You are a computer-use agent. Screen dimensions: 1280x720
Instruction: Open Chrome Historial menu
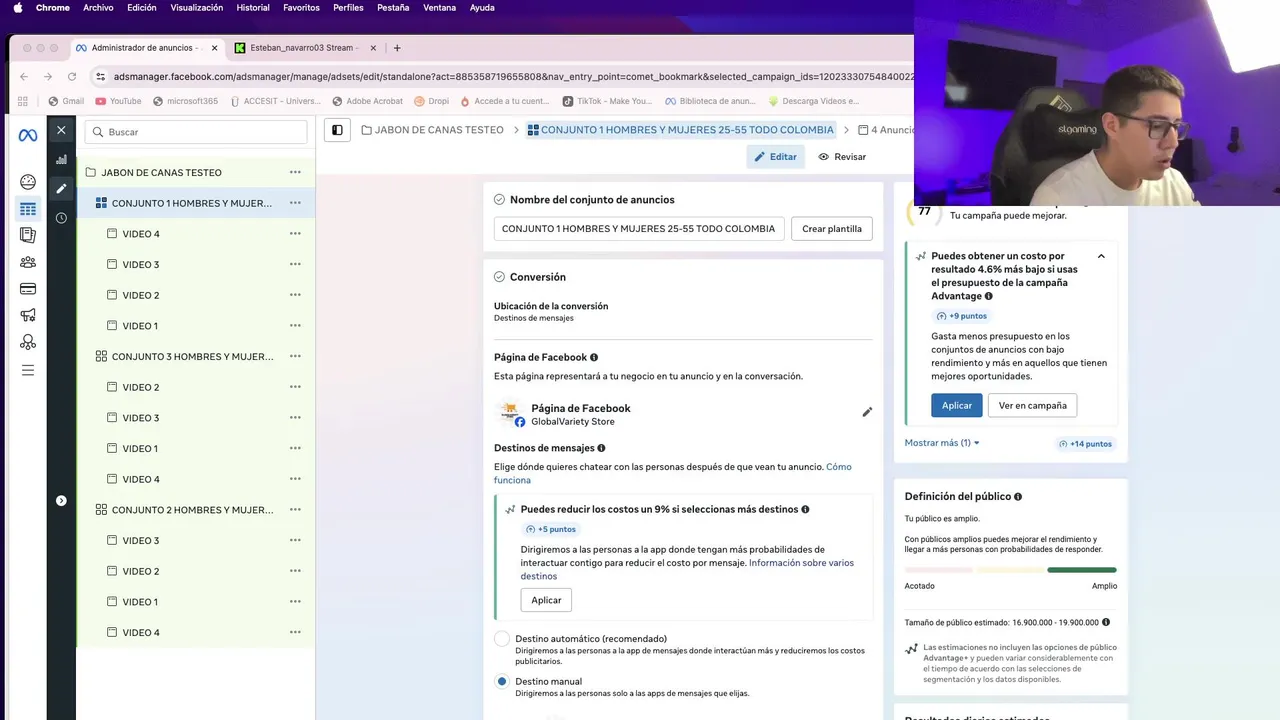pos(253,7)
